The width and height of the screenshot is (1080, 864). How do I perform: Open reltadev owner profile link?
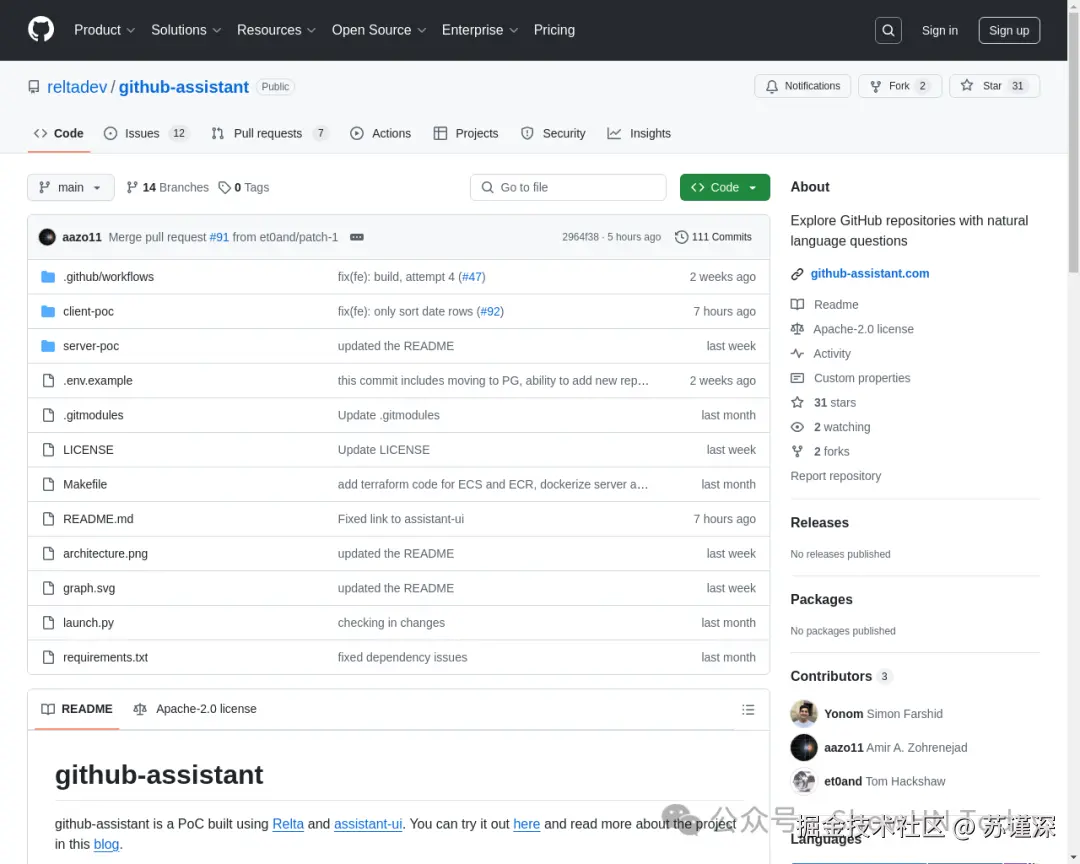click(77, 87)
